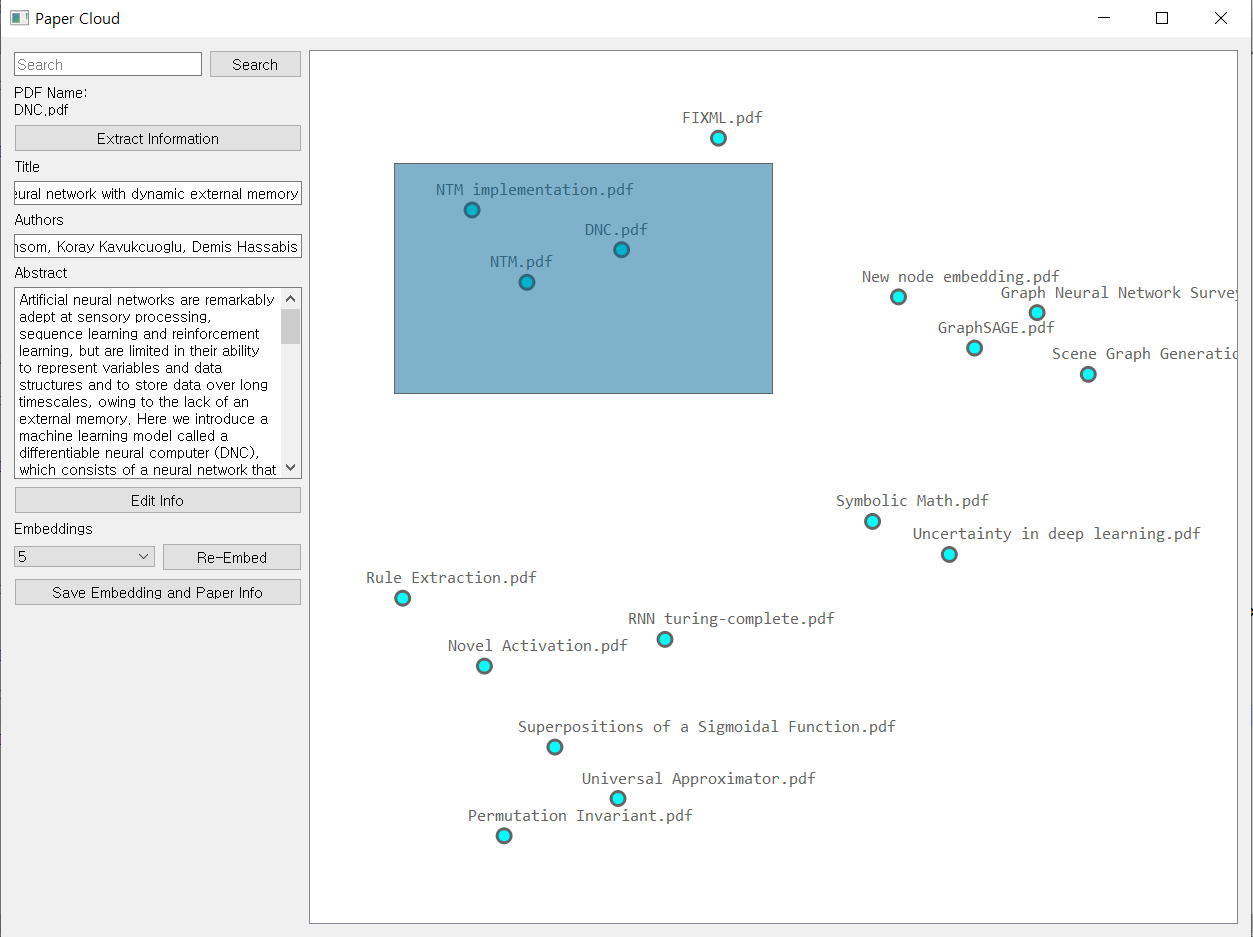Screen dimensions: 1253x937
Task: Click the GraphSAGE.pdf label text
Action: pos(996,327)
